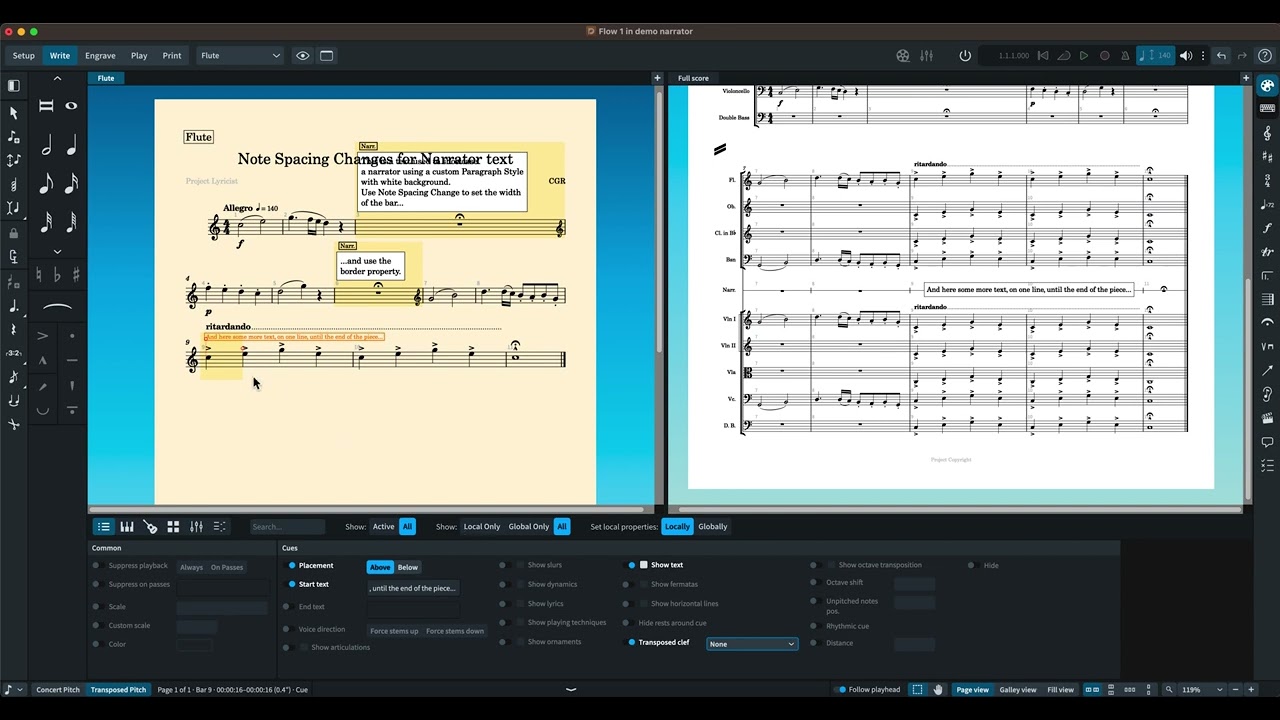Image resolution: width=1280 pixels, height=720 pixels.
Task: Switch to Setup mode
Action: click(23, 56)
